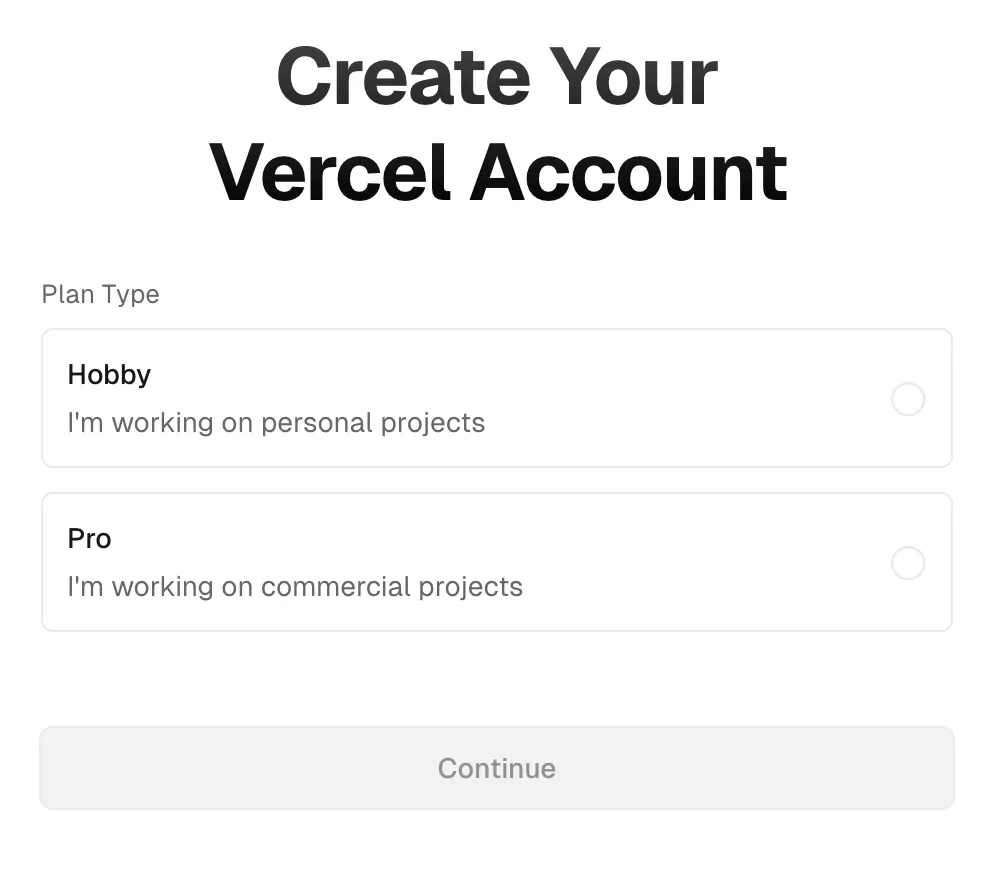1008x878 pixels.
Task: Click the word "Vercel" in the heading
Action: (330, 172)
